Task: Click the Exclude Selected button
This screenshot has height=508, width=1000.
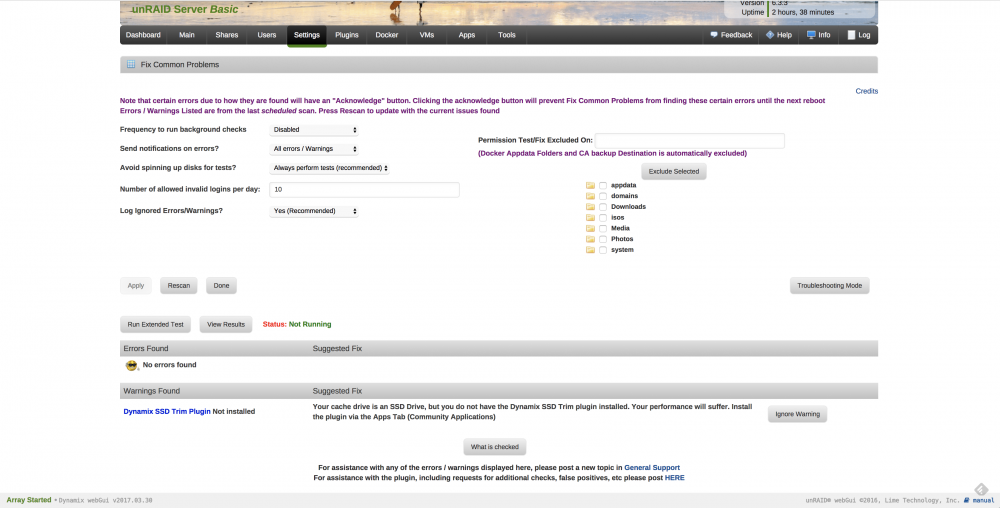Action: pyautogui.click(x=673, y=171)
